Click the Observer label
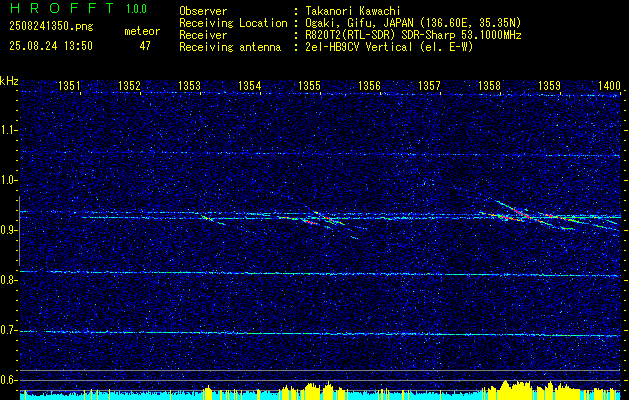629x400 pixels. (203, 11)
